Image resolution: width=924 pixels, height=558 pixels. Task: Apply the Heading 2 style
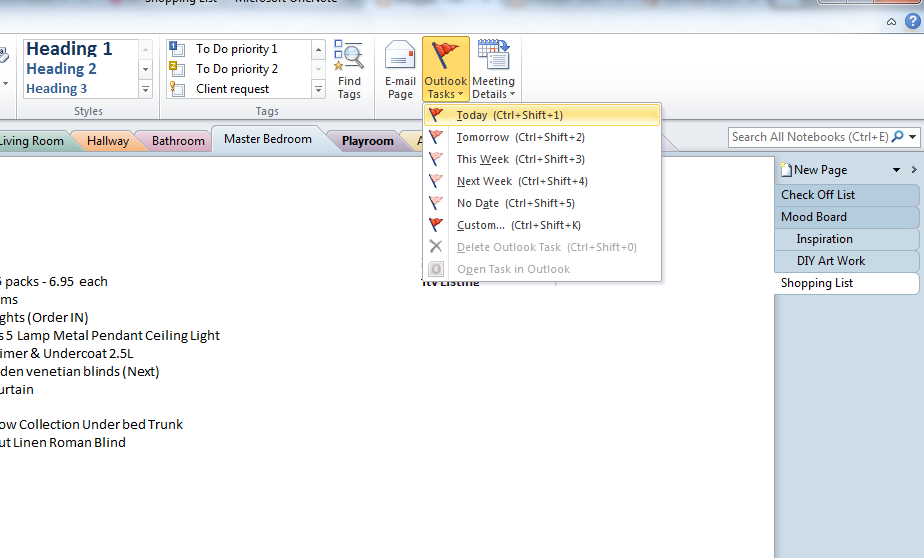coord(61,69)
